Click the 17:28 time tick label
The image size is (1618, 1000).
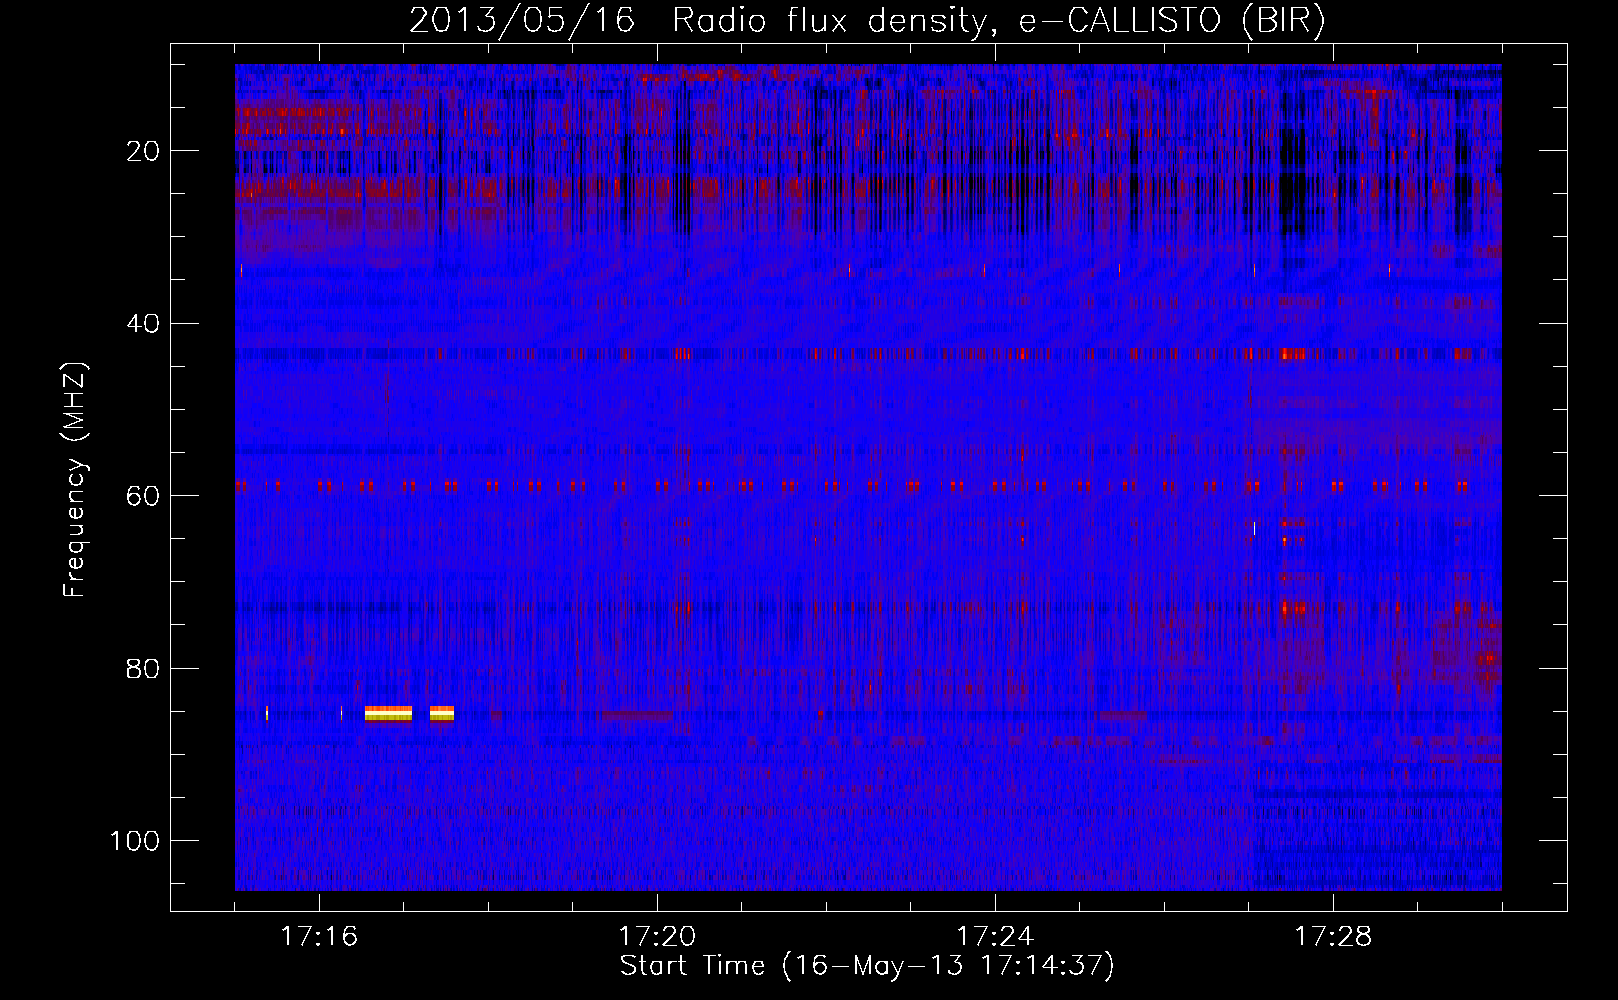[x=1333, y=937]
